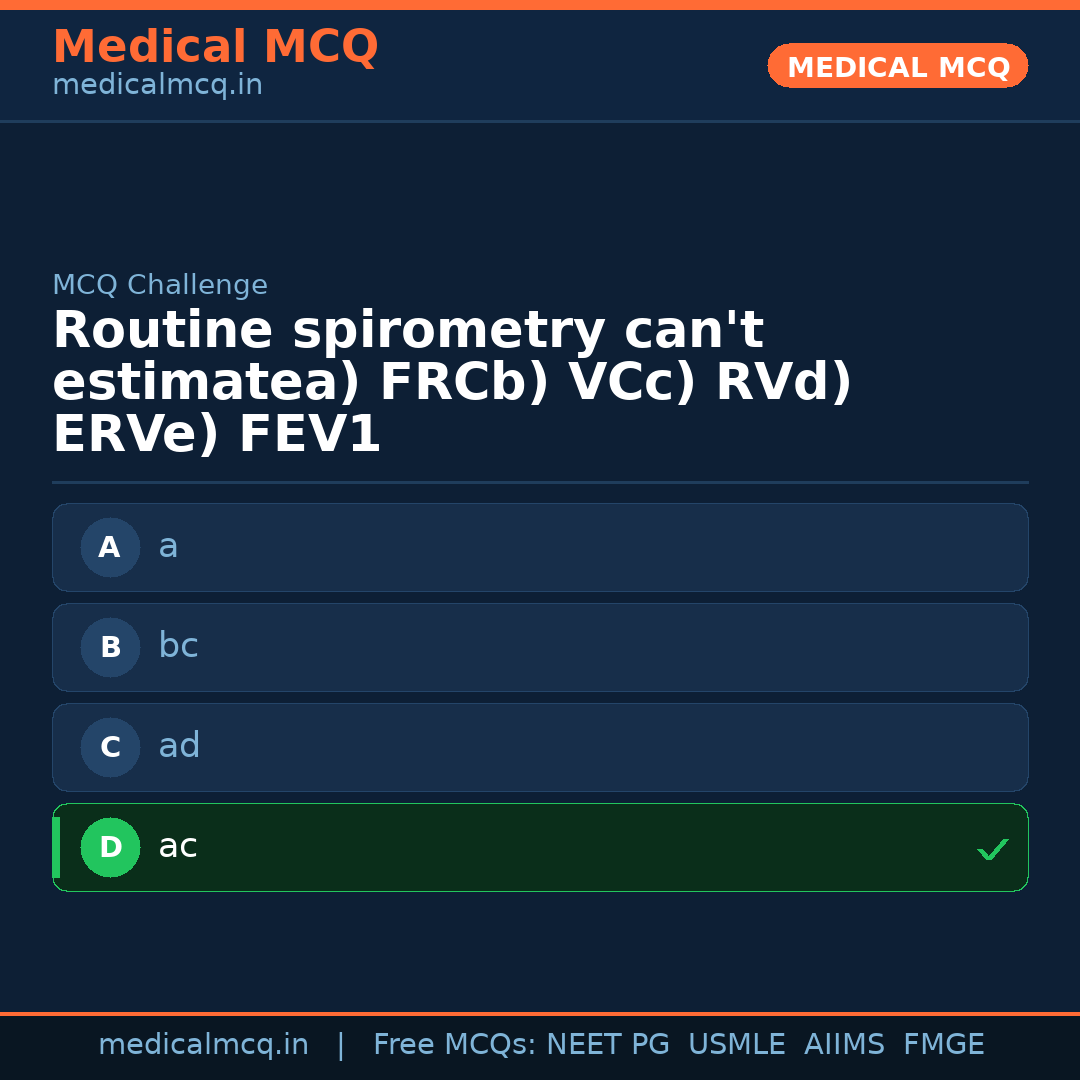Click 'USMLE' in the footer
Screen dimensions: 1080x1080
tap(737, 1044)
